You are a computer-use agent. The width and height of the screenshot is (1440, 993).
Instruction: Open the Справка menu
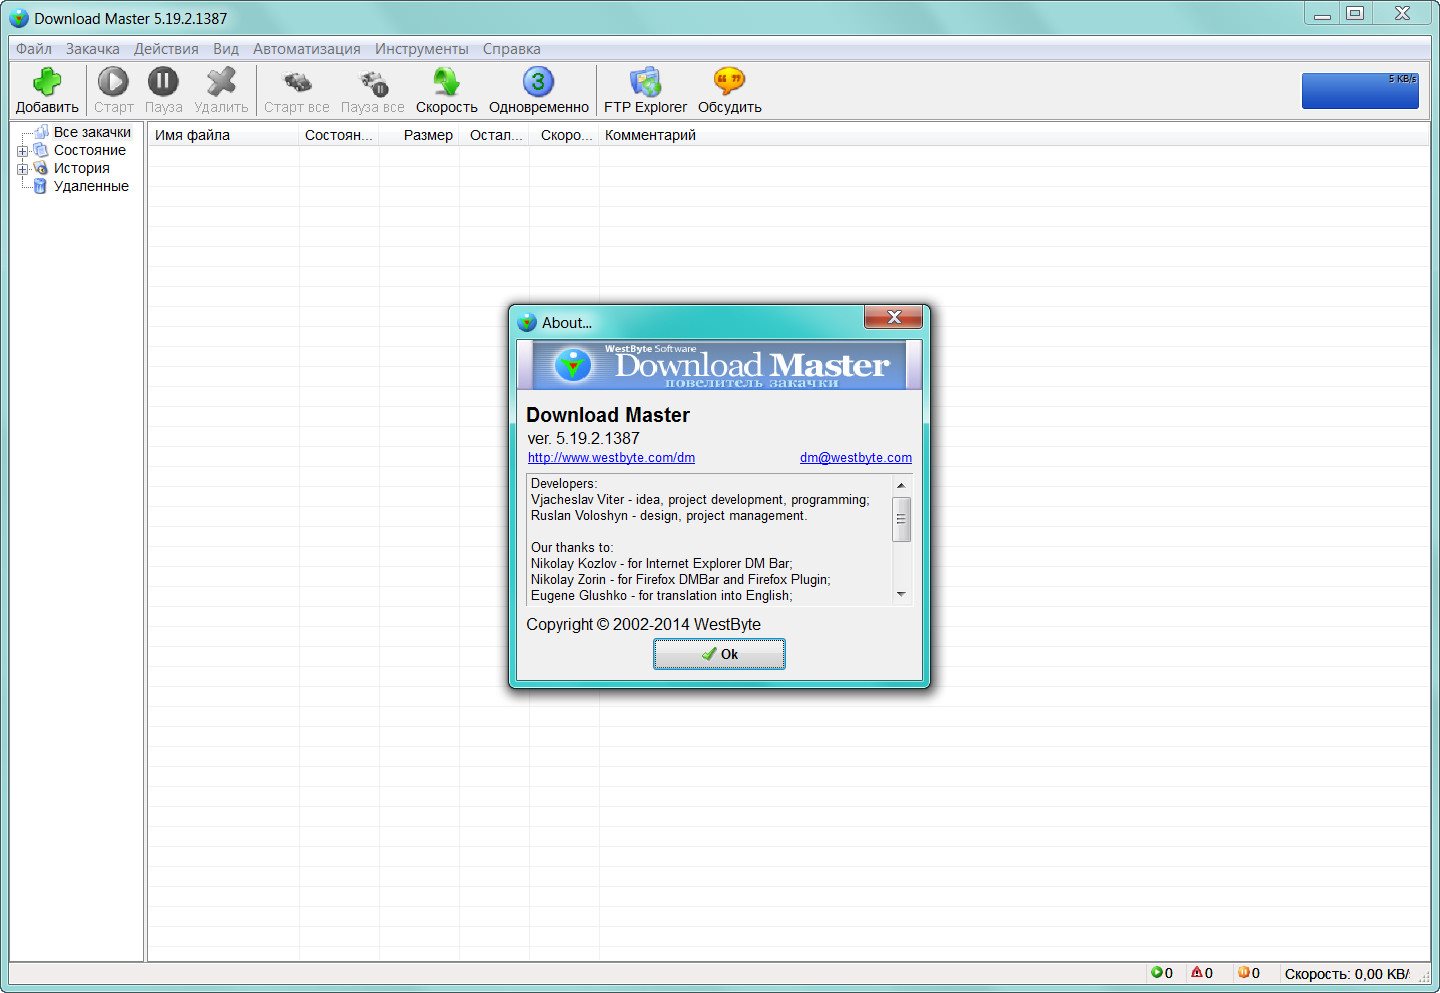[x=512, y=49]
